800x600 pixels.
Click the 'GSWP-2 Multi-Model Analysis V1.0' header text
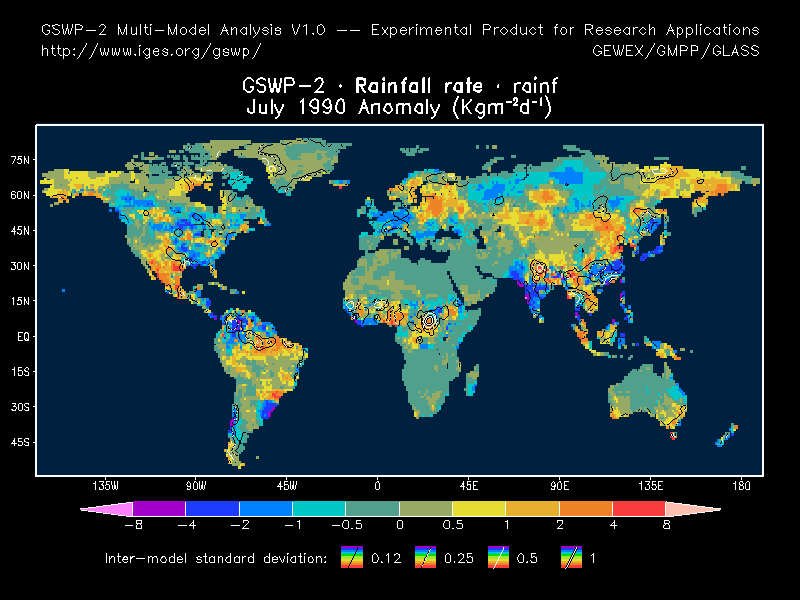pos(183,30)
